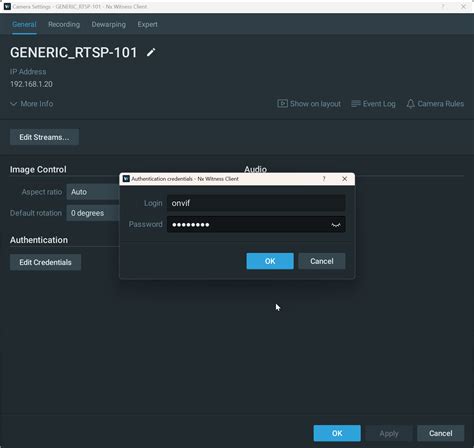Cancel the Authentication credentials dialog
Image resolution: width=474 pixels, height=448 pixels.
point(322,261)
